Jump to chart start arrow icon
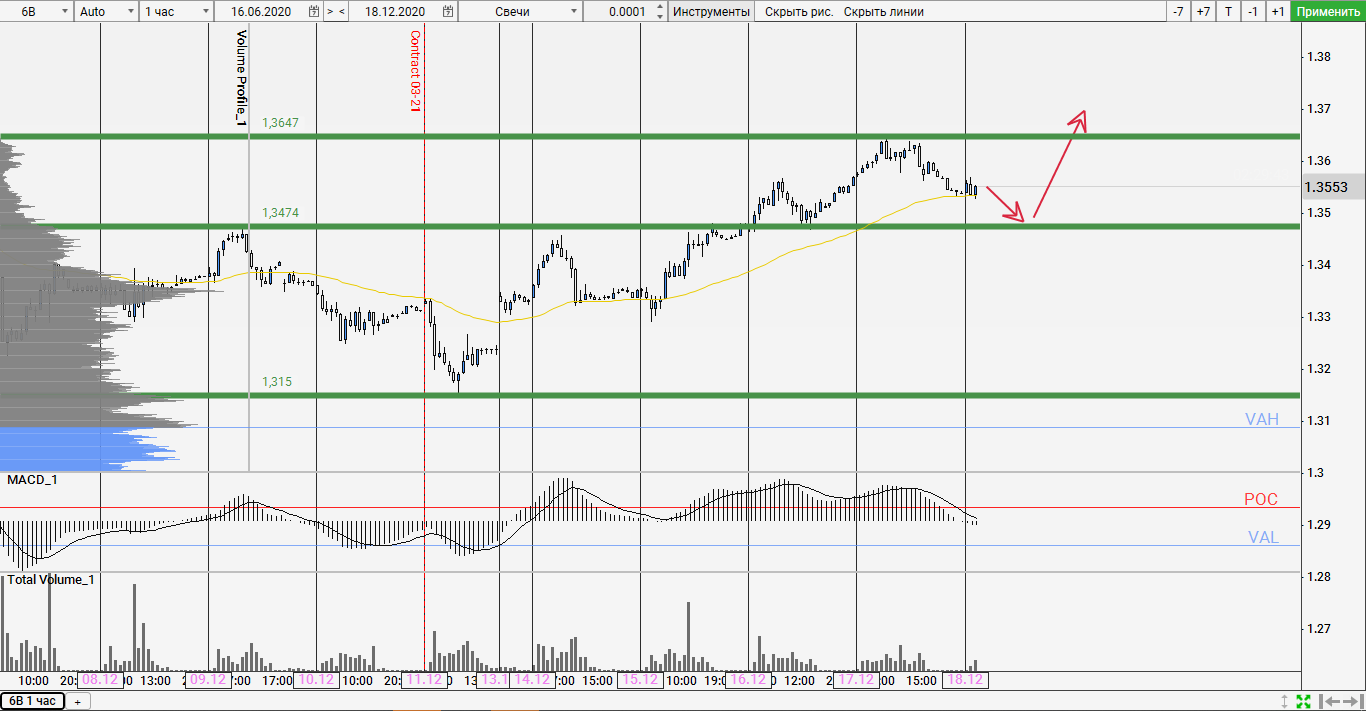Screen dimensions: 1366x711 (x=1328, y=702)
